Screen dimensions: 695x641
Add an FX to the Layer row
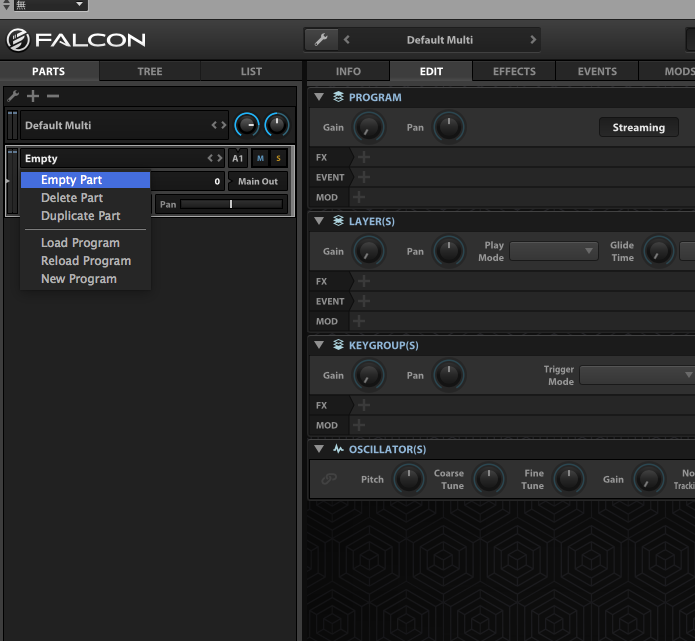364,281
